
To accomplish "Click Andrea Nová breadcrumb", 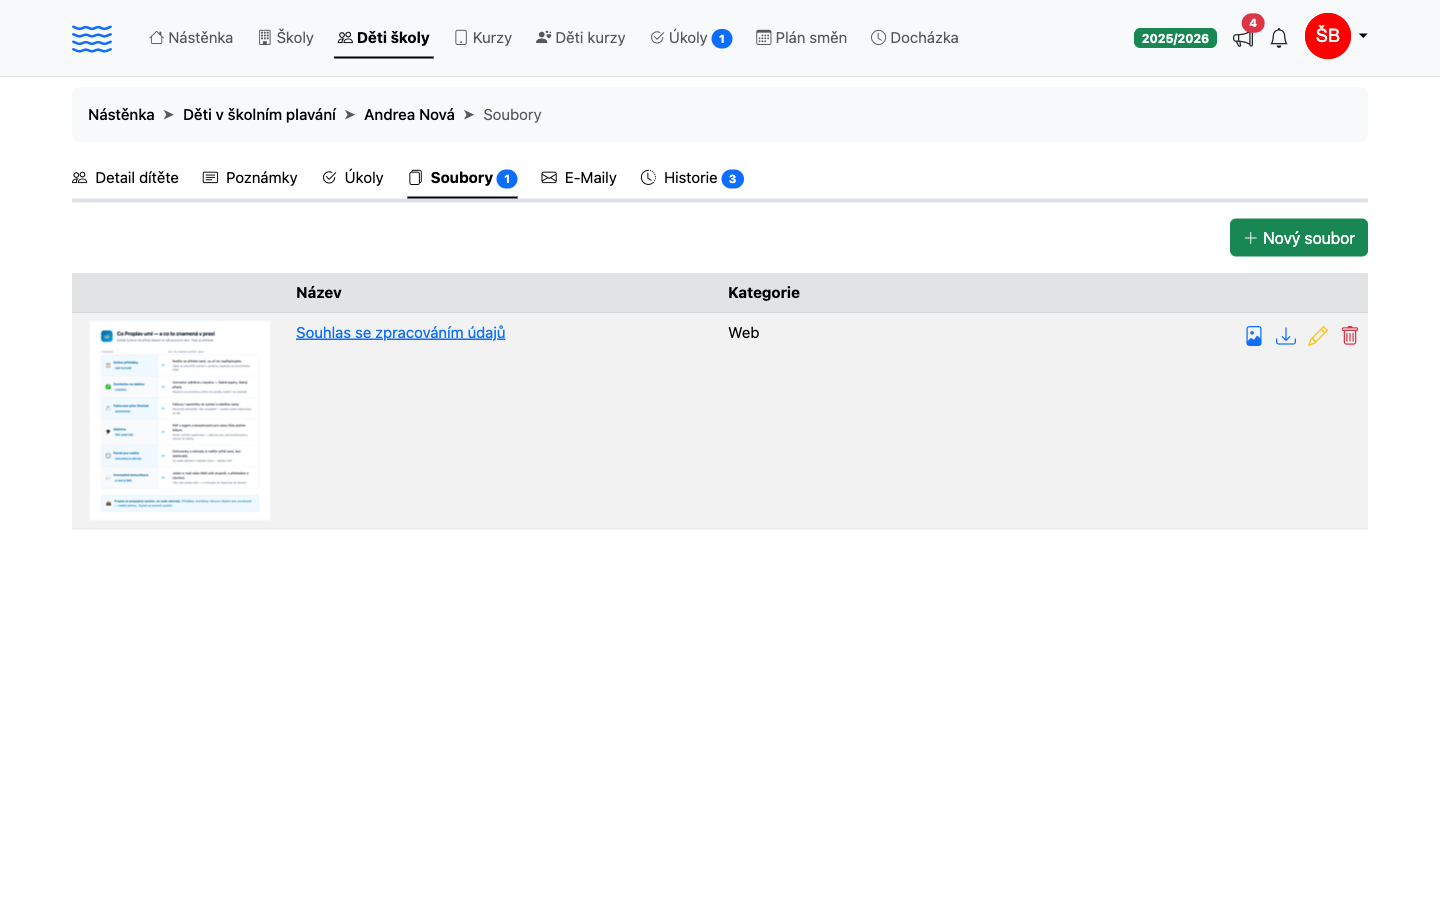I will pos(409,115).
